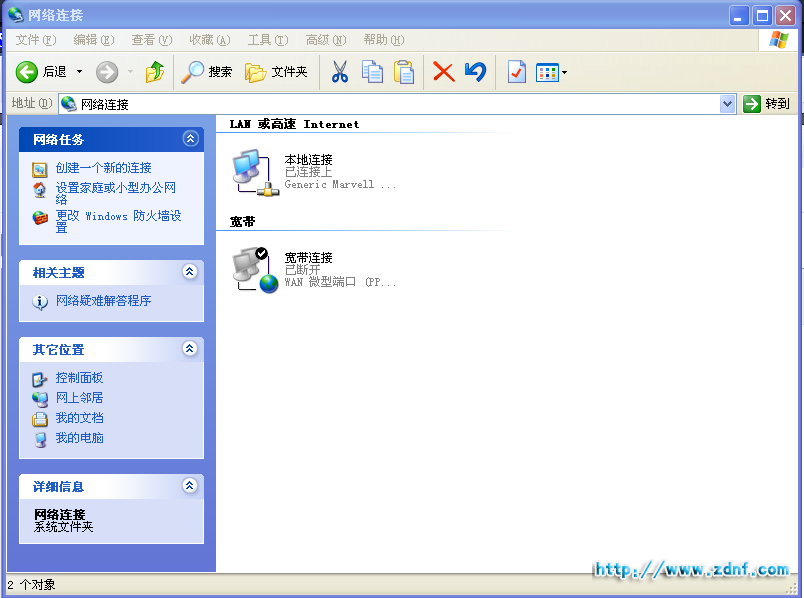Open the 控制面板 link
The height and width of the screenshot is (598, 804).
pyautogui.click(x=79, y=378)
